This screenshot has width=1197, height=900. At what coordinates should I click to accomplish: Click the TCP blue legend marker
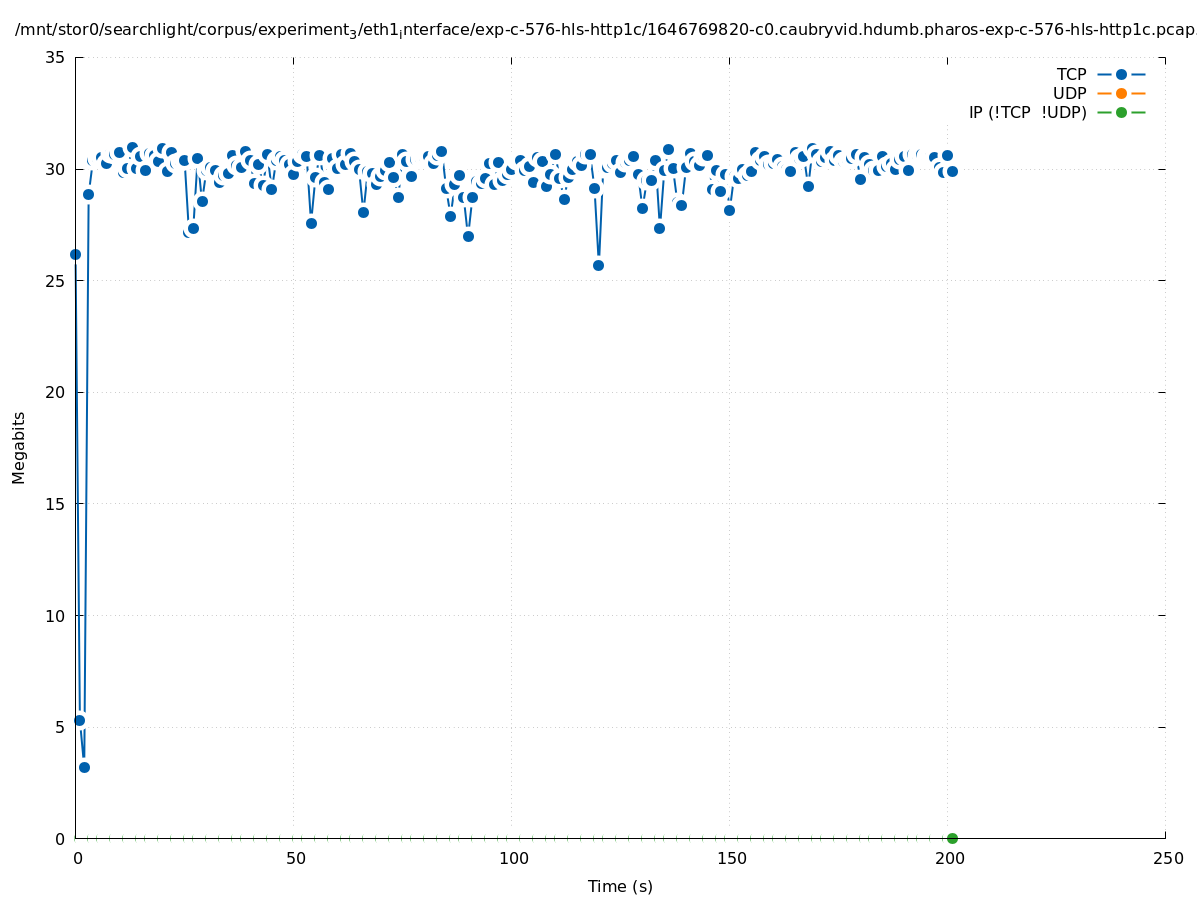click(1121, 74)
